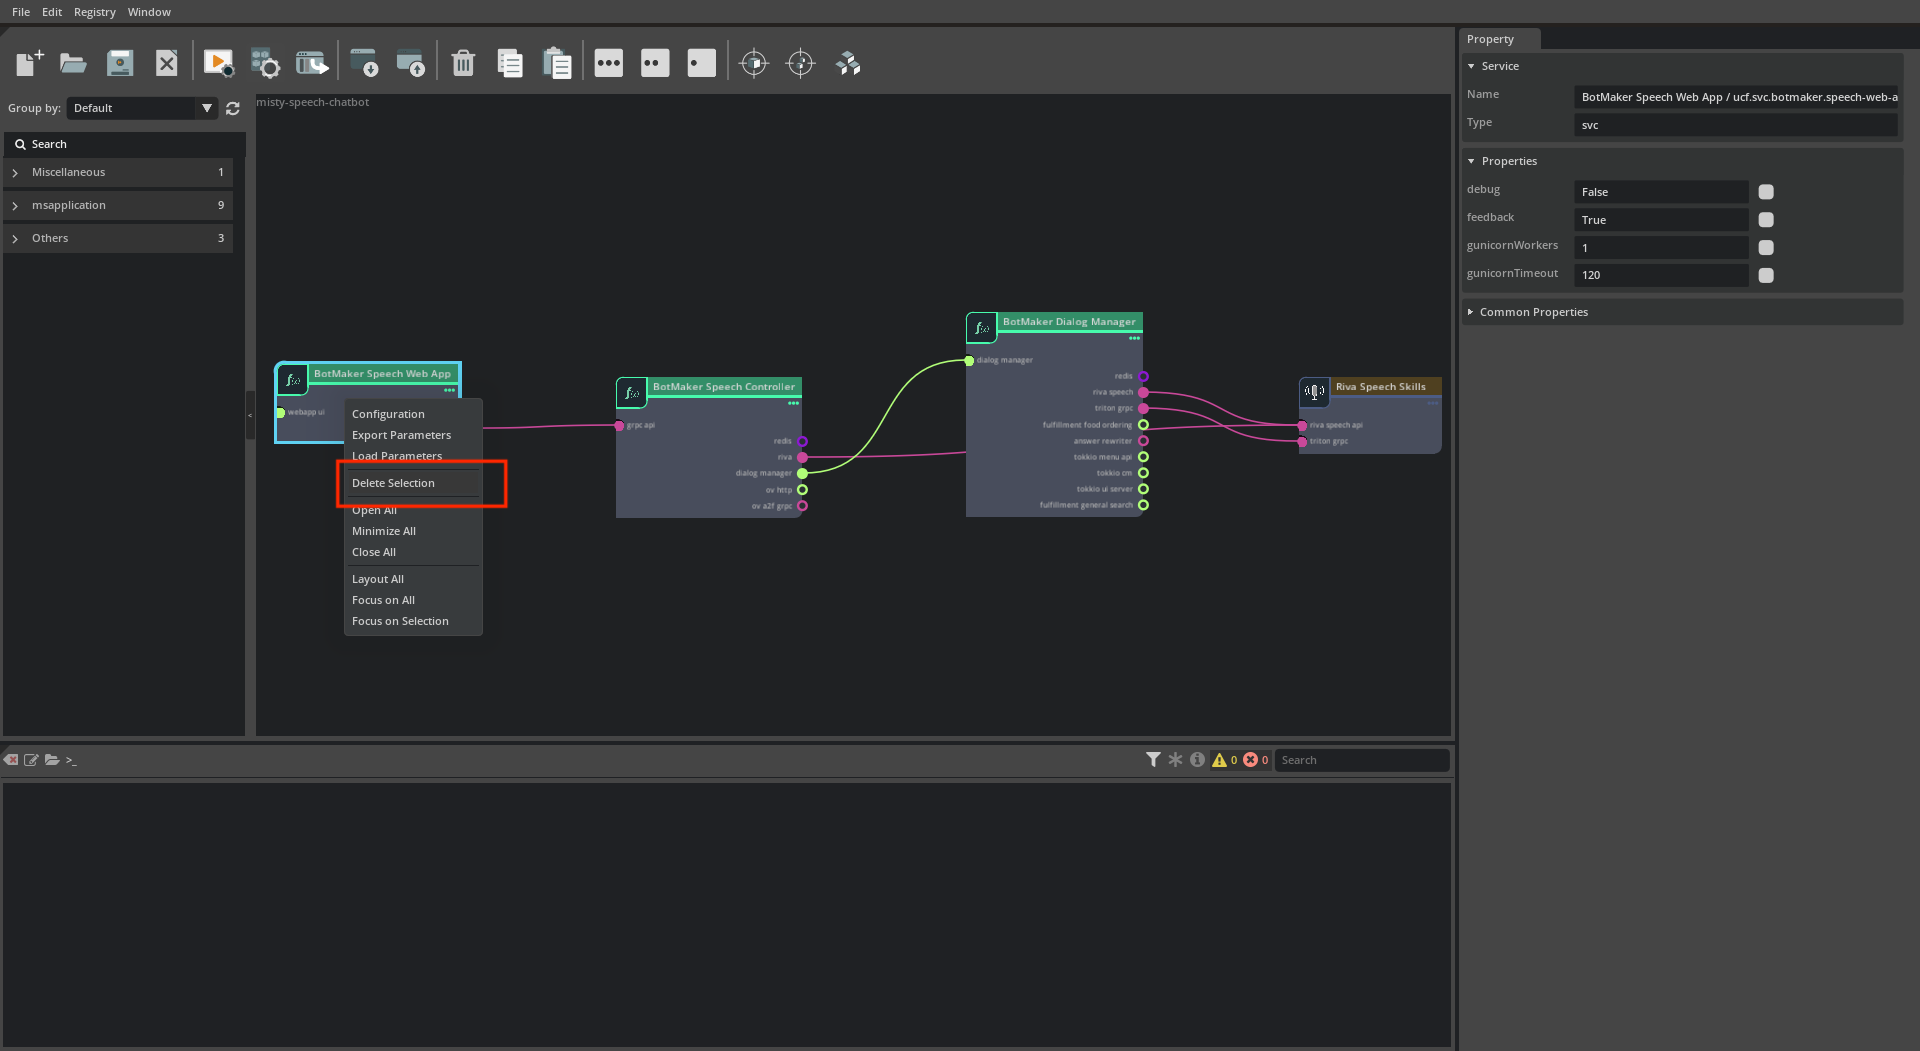The width and height of the screenshot is (1920, 1051).
Task: Select Layout All in context menu
Action: point(413,579)
